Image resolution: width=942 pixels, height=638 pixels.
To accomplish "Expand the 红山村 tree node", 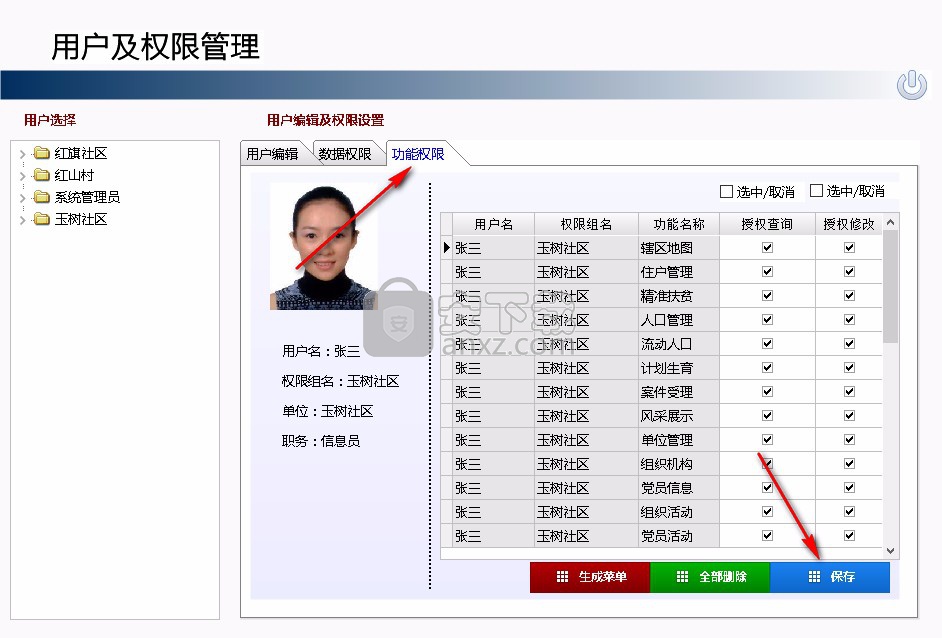I will tap(23, 176).
